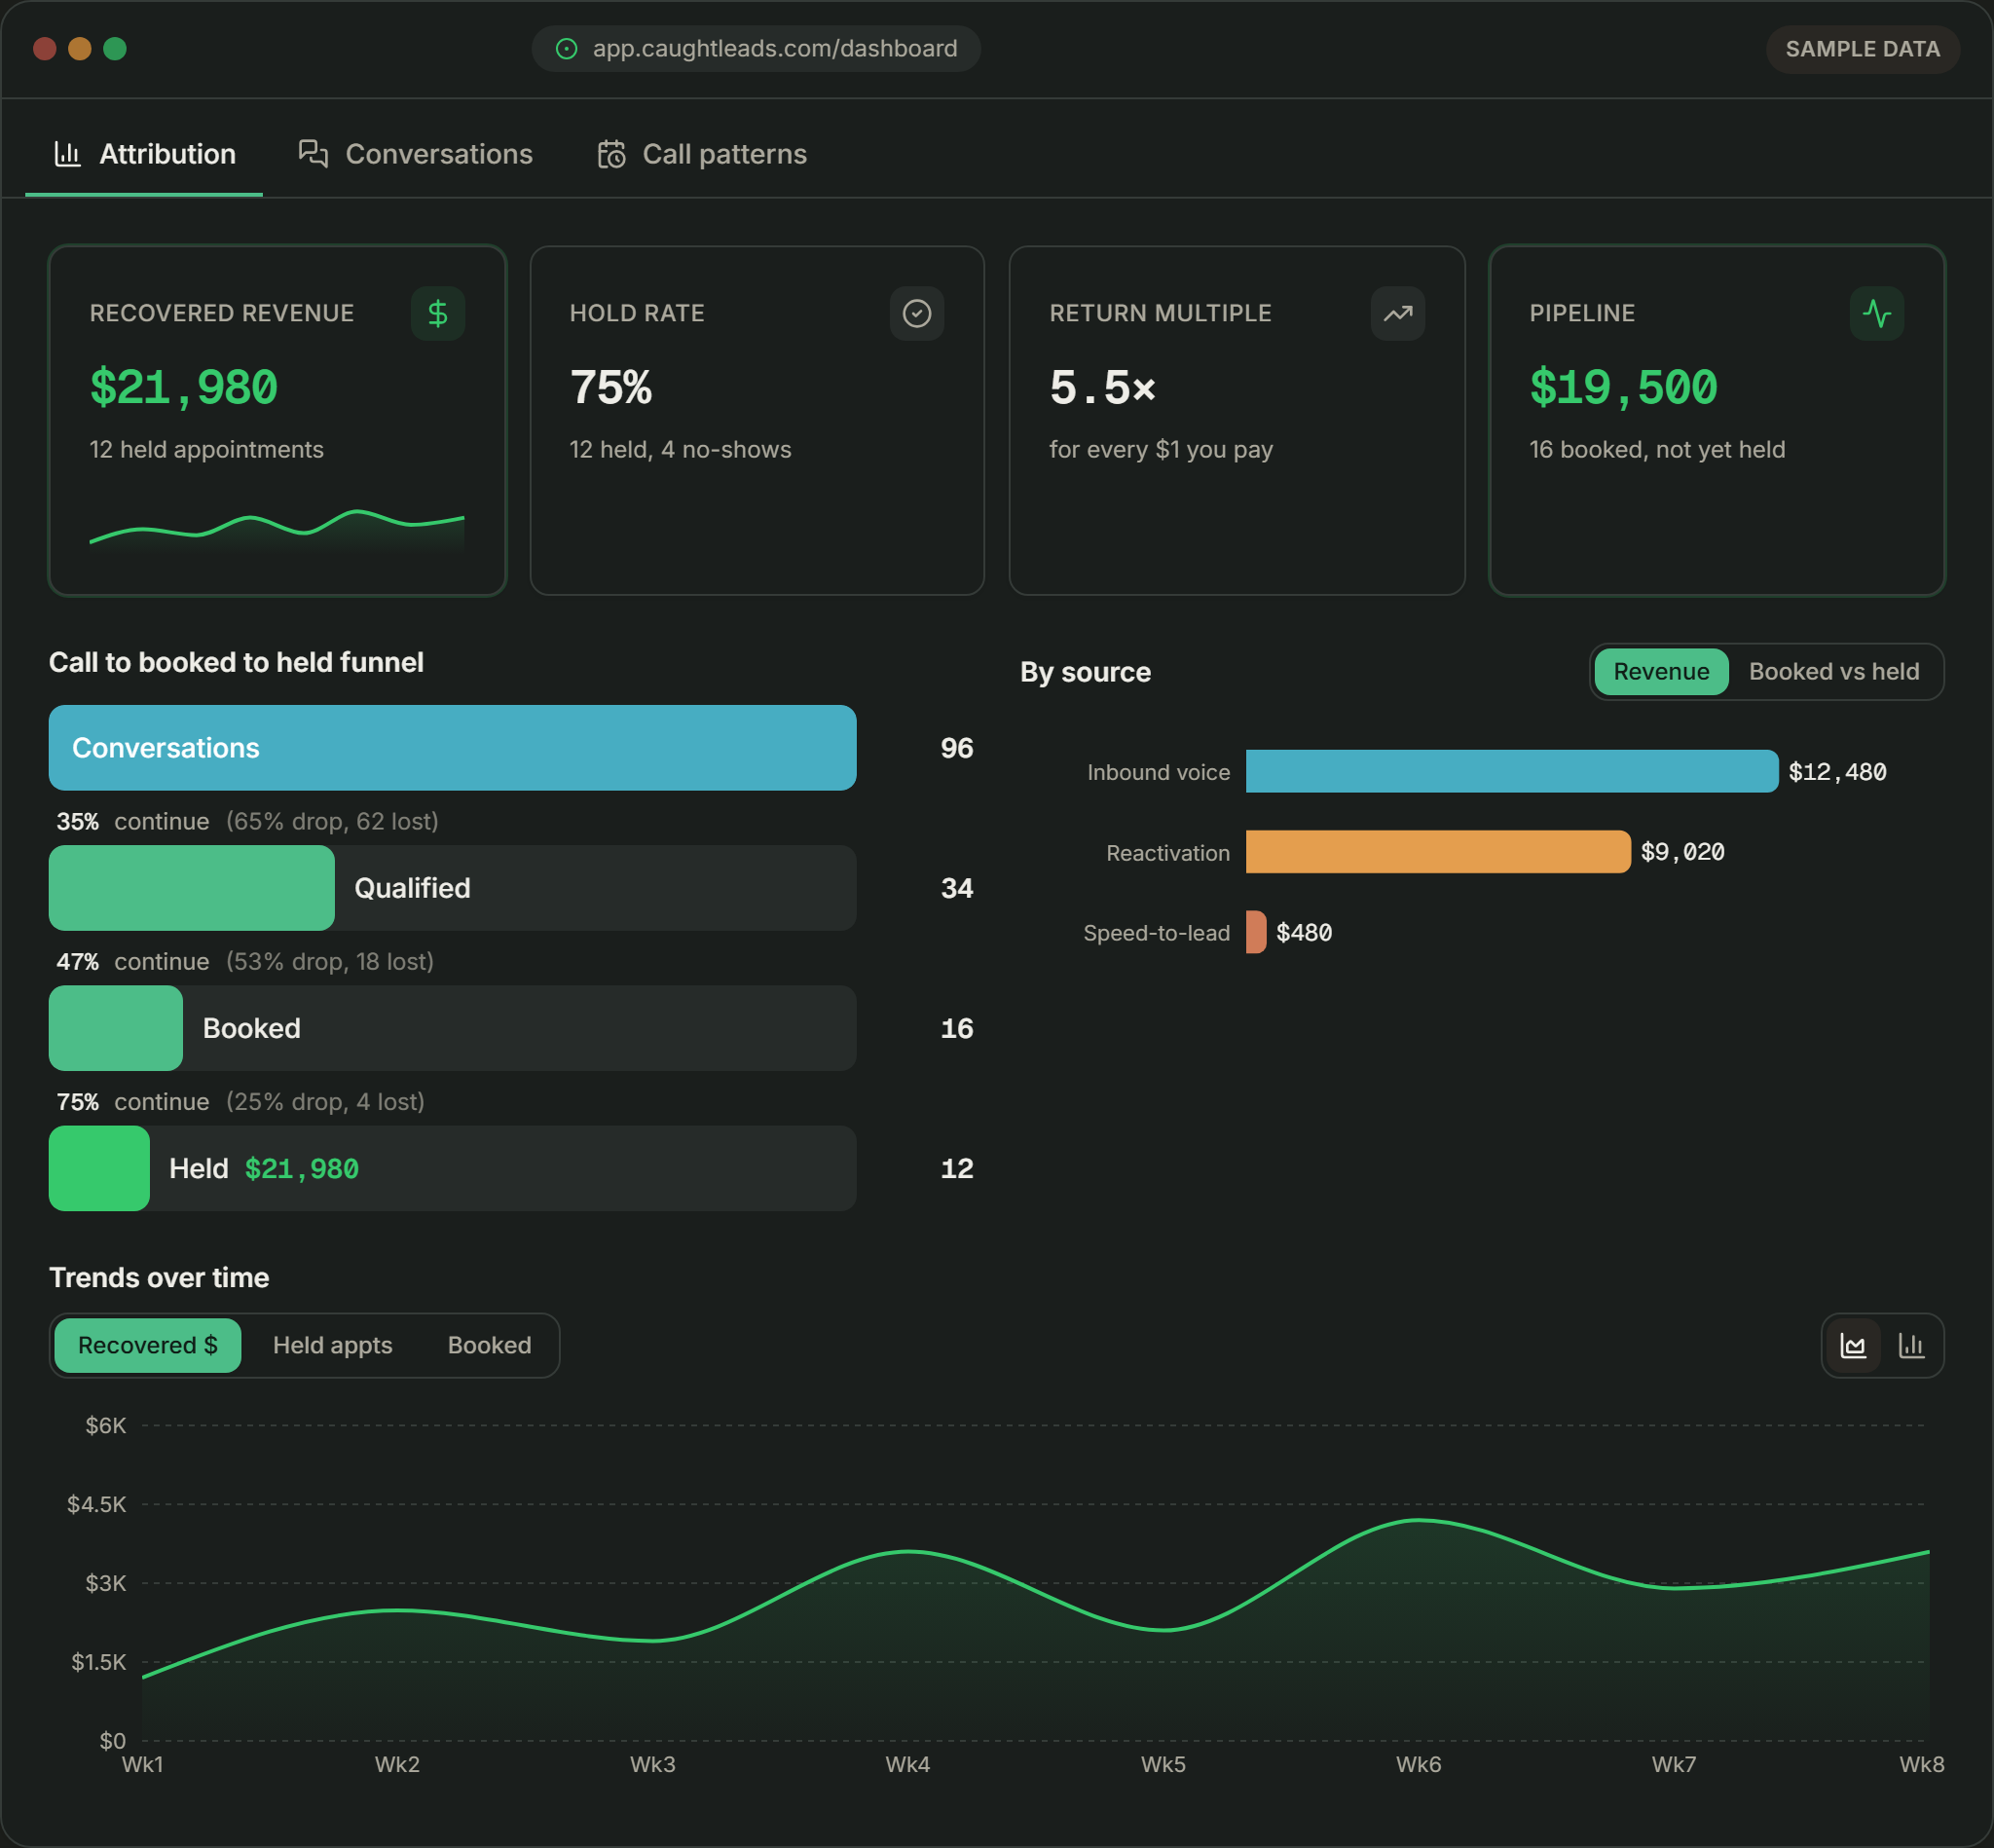Image resolution: width=1994 pixels, height=1848 pixels.
Task: Click the trending-up arrow icon in Return Multiple
Action: click(x=1397, y=314)
